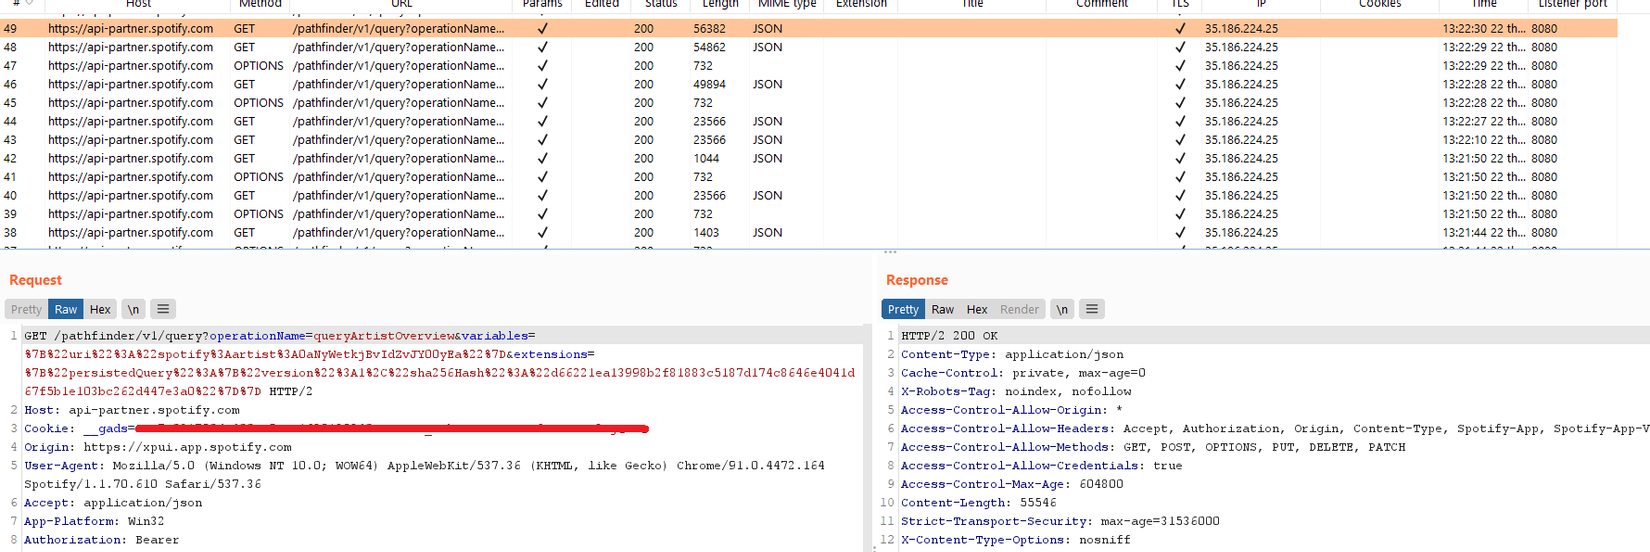Click the HTTP/2 200 OK response line
This screenshot has width=1650, height=552.
click(x=949, y=336)
